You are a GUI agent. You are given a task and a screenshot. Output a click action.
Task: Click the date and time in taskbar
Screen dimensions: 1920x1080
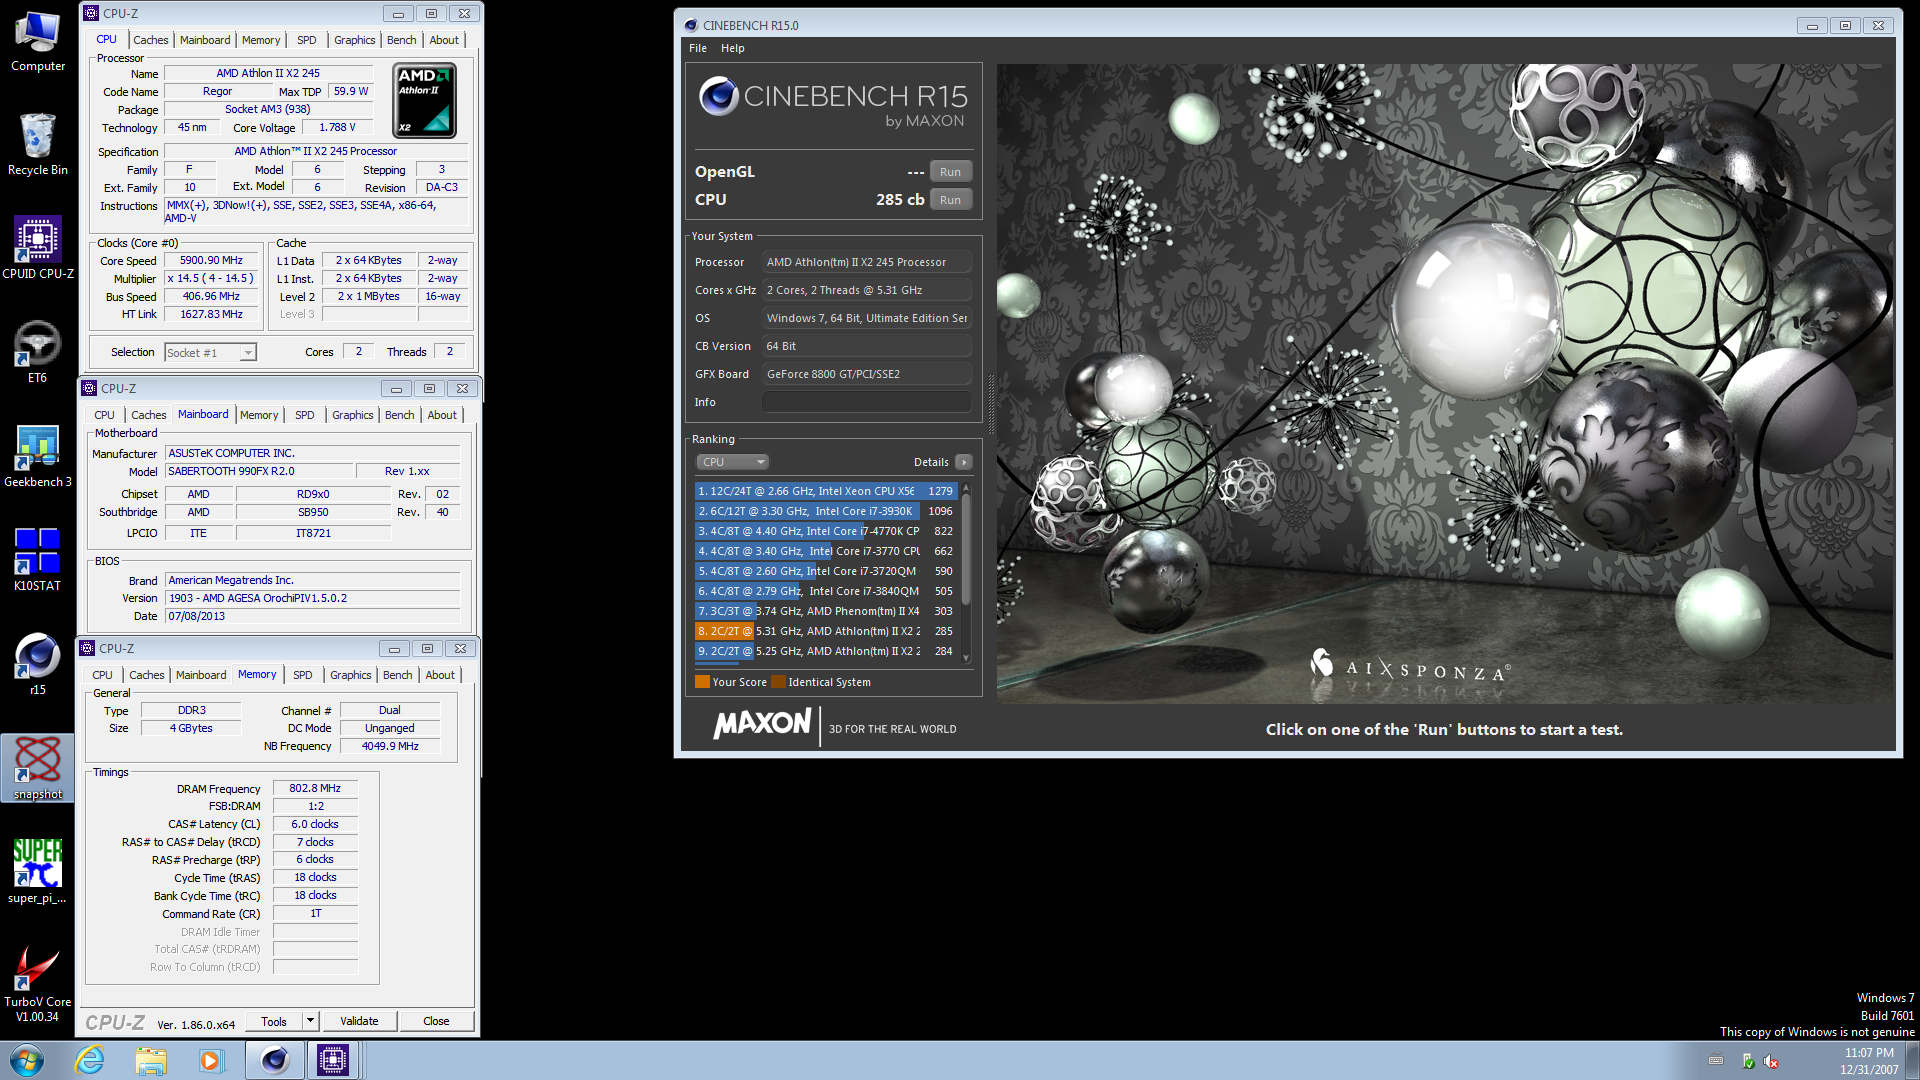click(x=1868, y=1061)
